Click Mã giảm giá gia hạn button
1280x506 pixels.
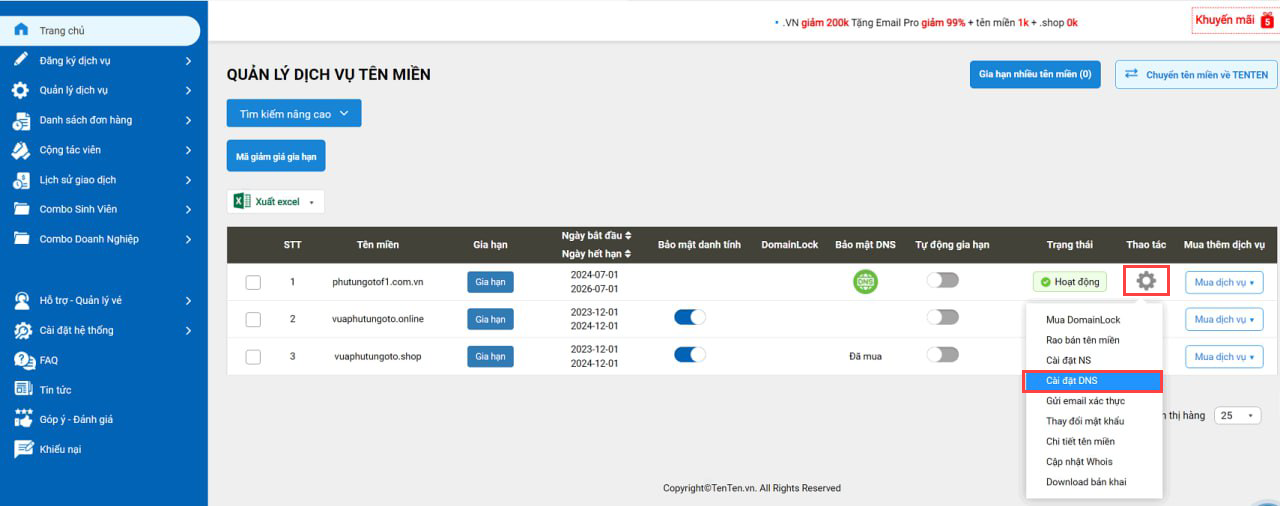point(276,156)
